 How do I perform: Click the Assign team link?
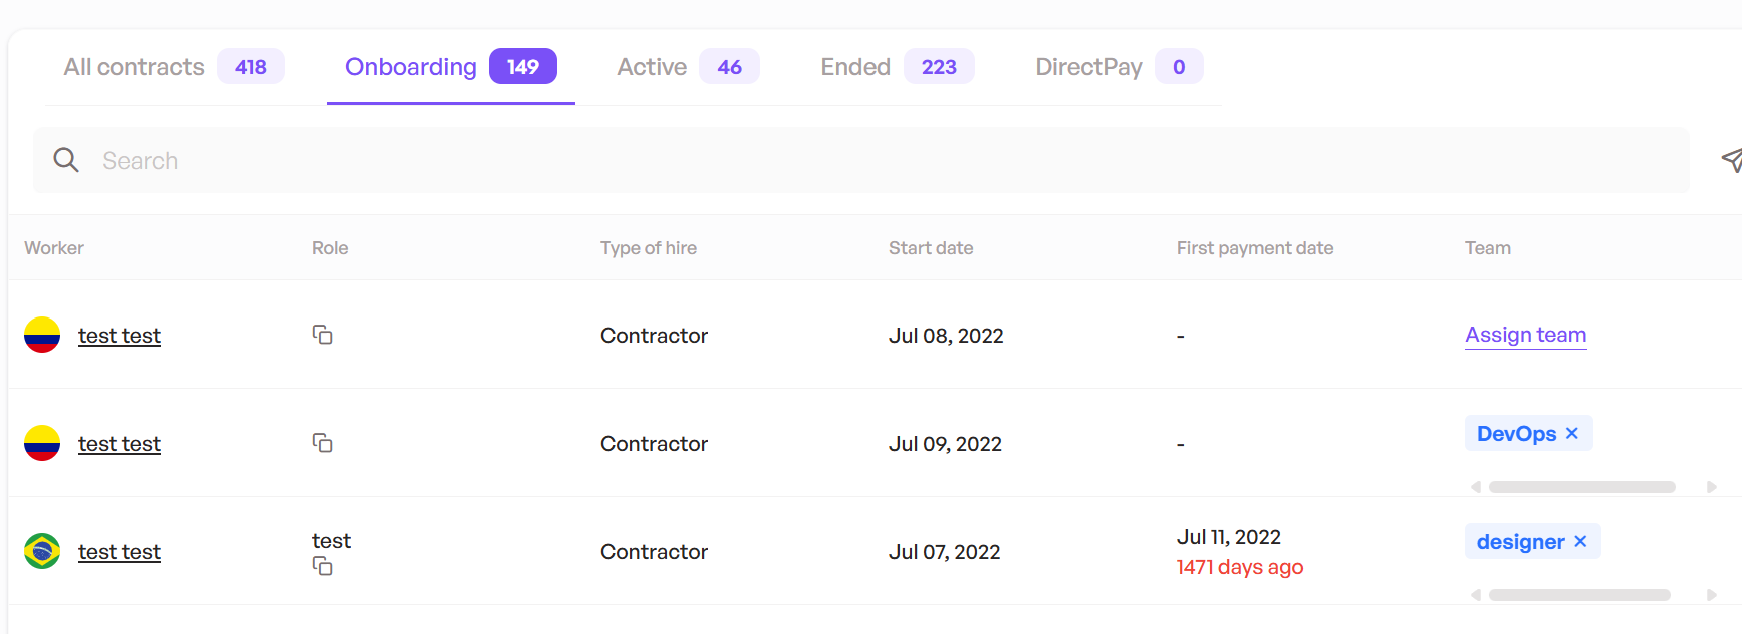(x=1525, y=335)
